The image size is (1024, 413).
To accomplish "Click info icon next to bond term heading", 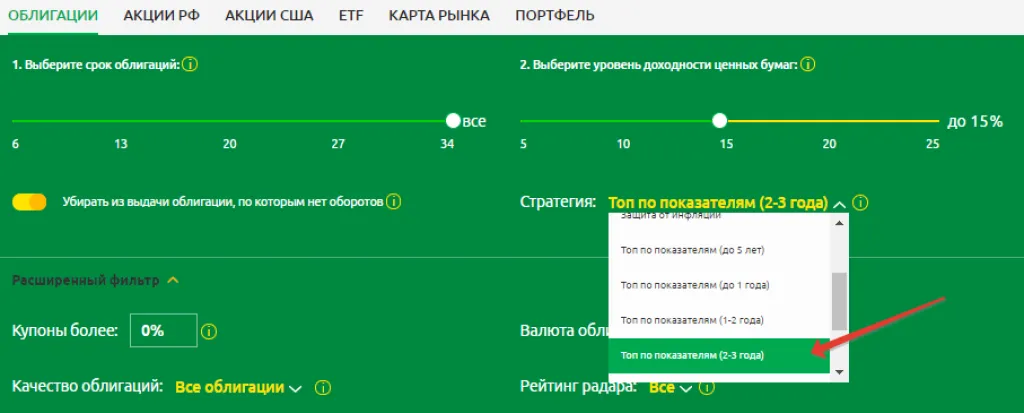I will coord(190,65).
